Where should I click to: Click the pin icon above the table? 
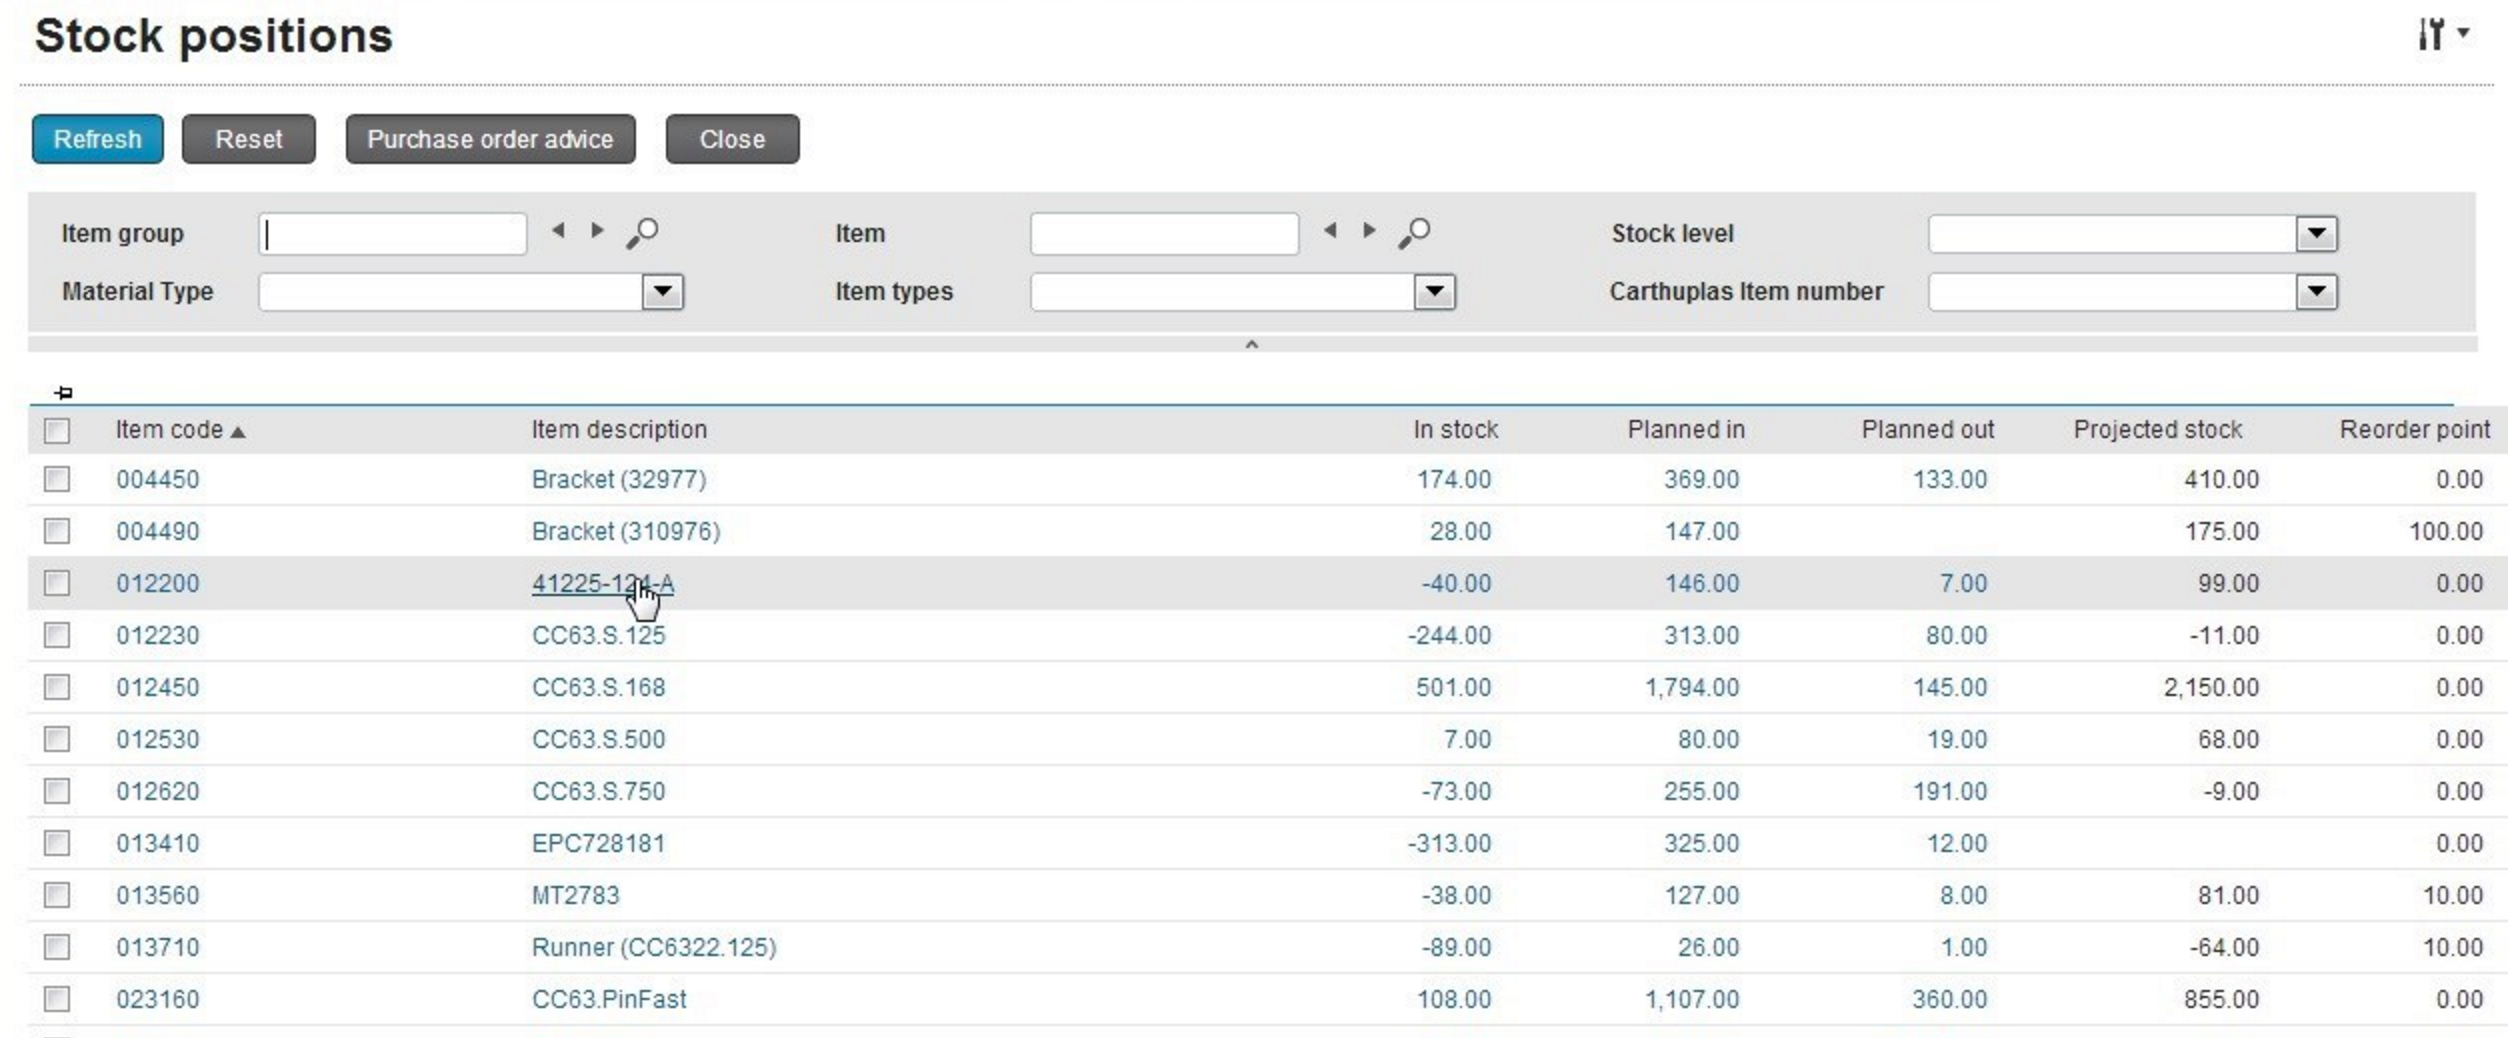pyautogui.click(x=63, y=393)
